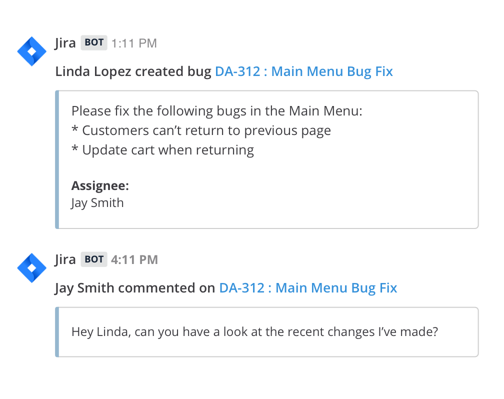The height and width of the screenshot is (399, 504).
Task: Open the DA-312 link in the commented message
Action: coord(308,288)
